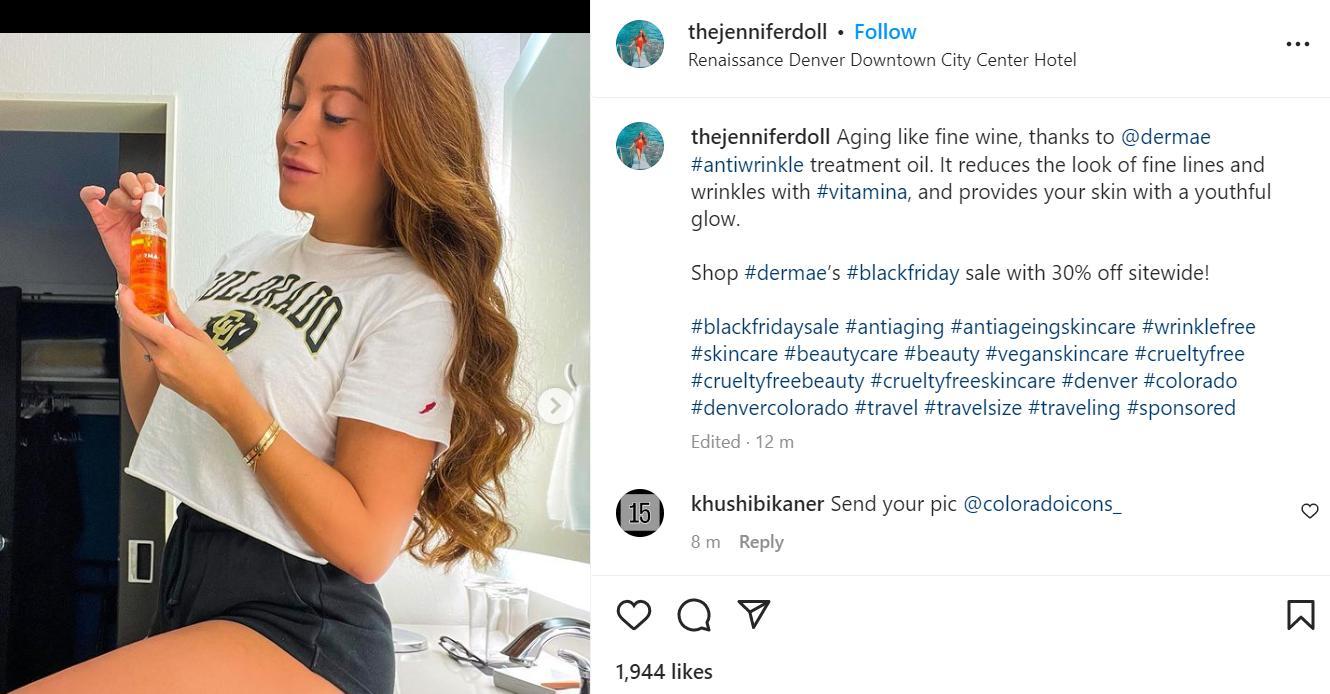Screen dimensions: 1330x694
Task: Open the @coloradoicons_ mention
Action: coord(1042,504)
